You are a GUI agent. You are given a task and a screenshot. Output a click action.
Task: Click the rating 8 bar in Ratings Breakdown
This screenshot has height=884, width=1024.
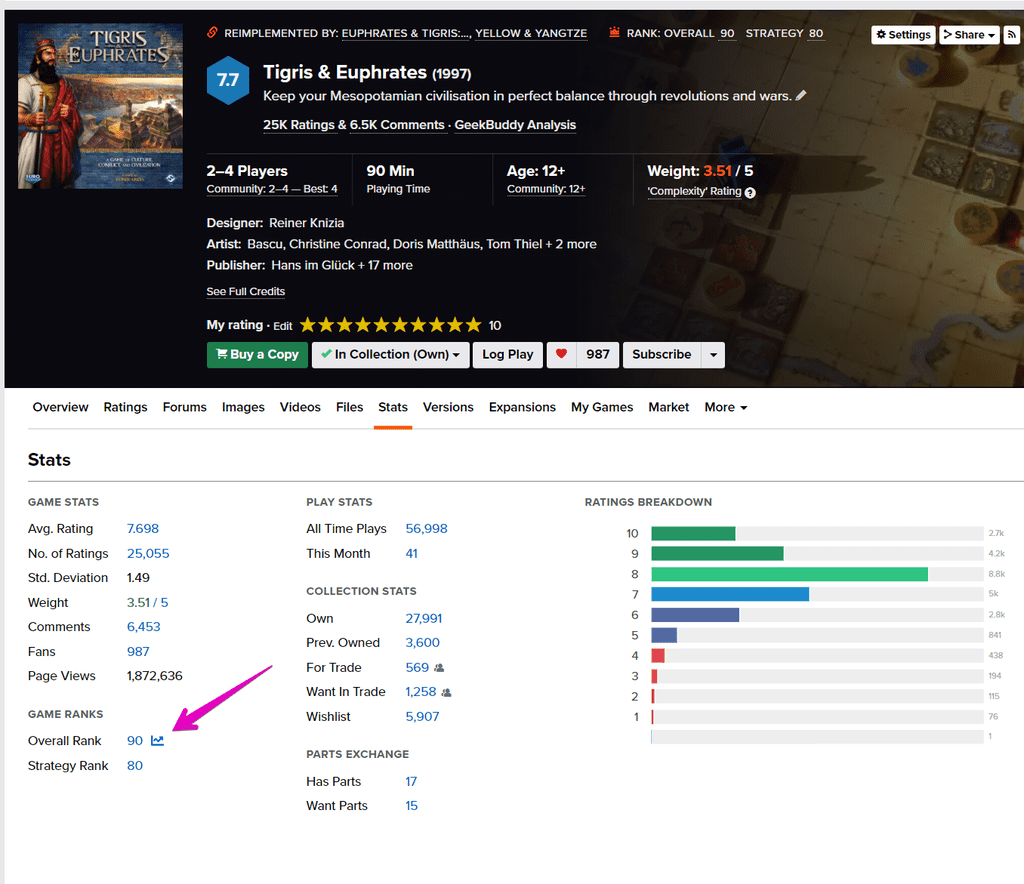(789, 574)
